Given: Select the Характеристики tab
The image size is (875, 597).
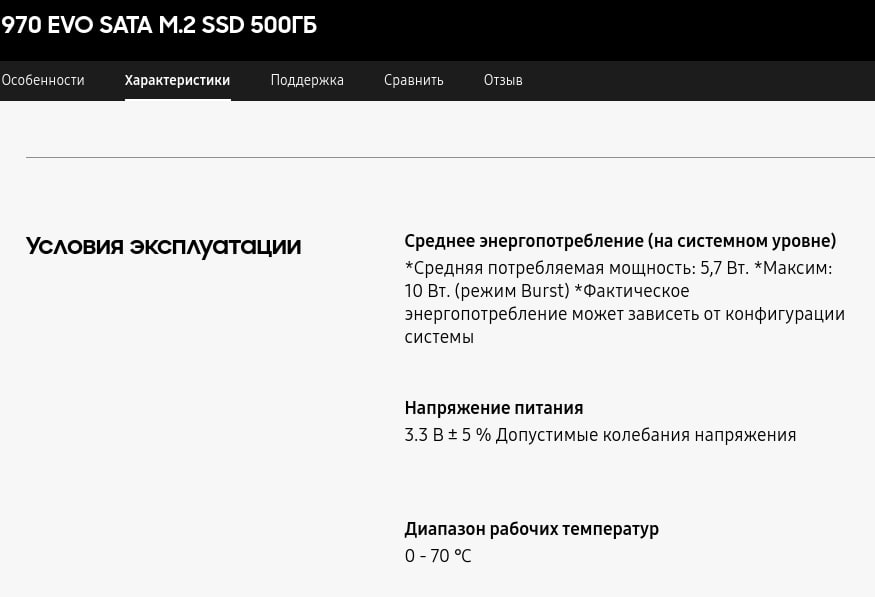Looking at the screenshot, I should (177, 80).
